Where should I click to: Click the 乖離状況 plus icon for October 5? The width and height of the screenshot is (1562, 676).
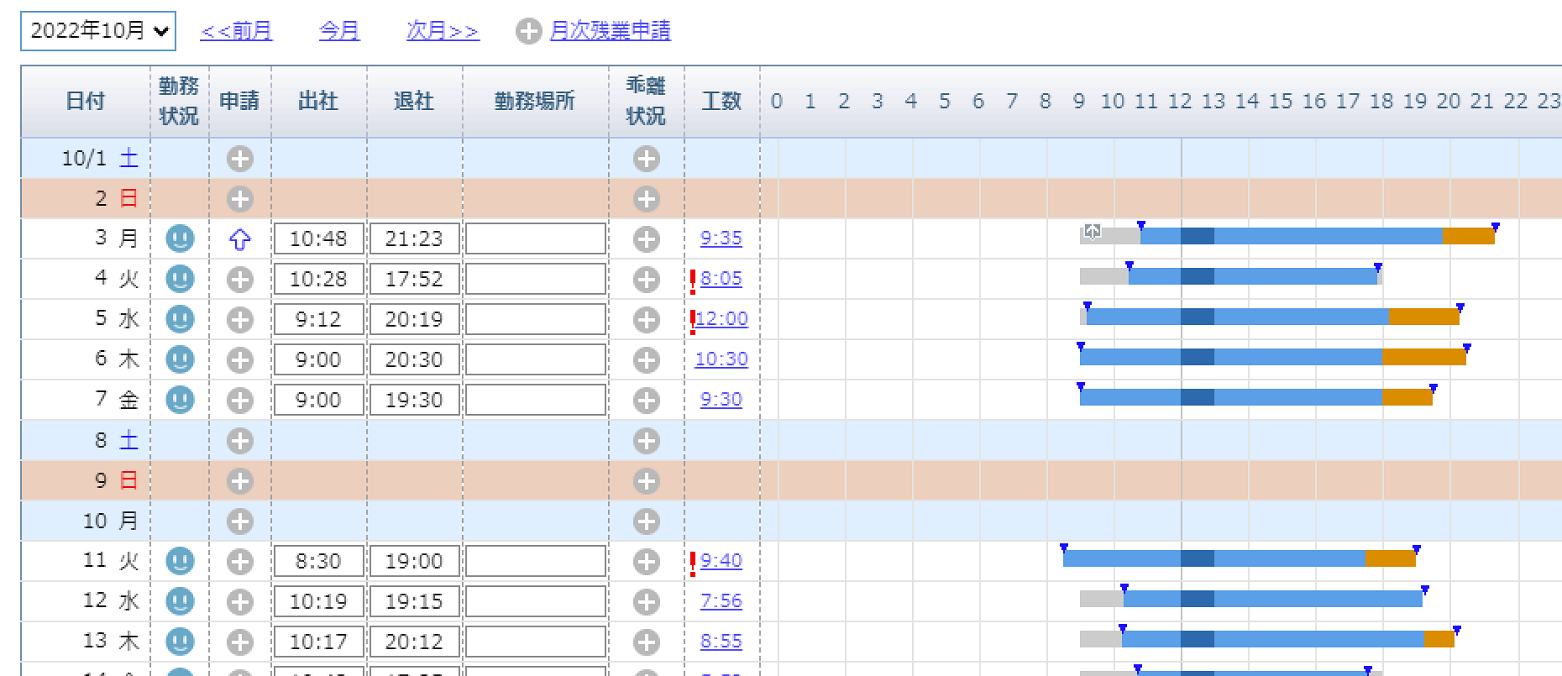pyautogui.click(x=645, y=319)
